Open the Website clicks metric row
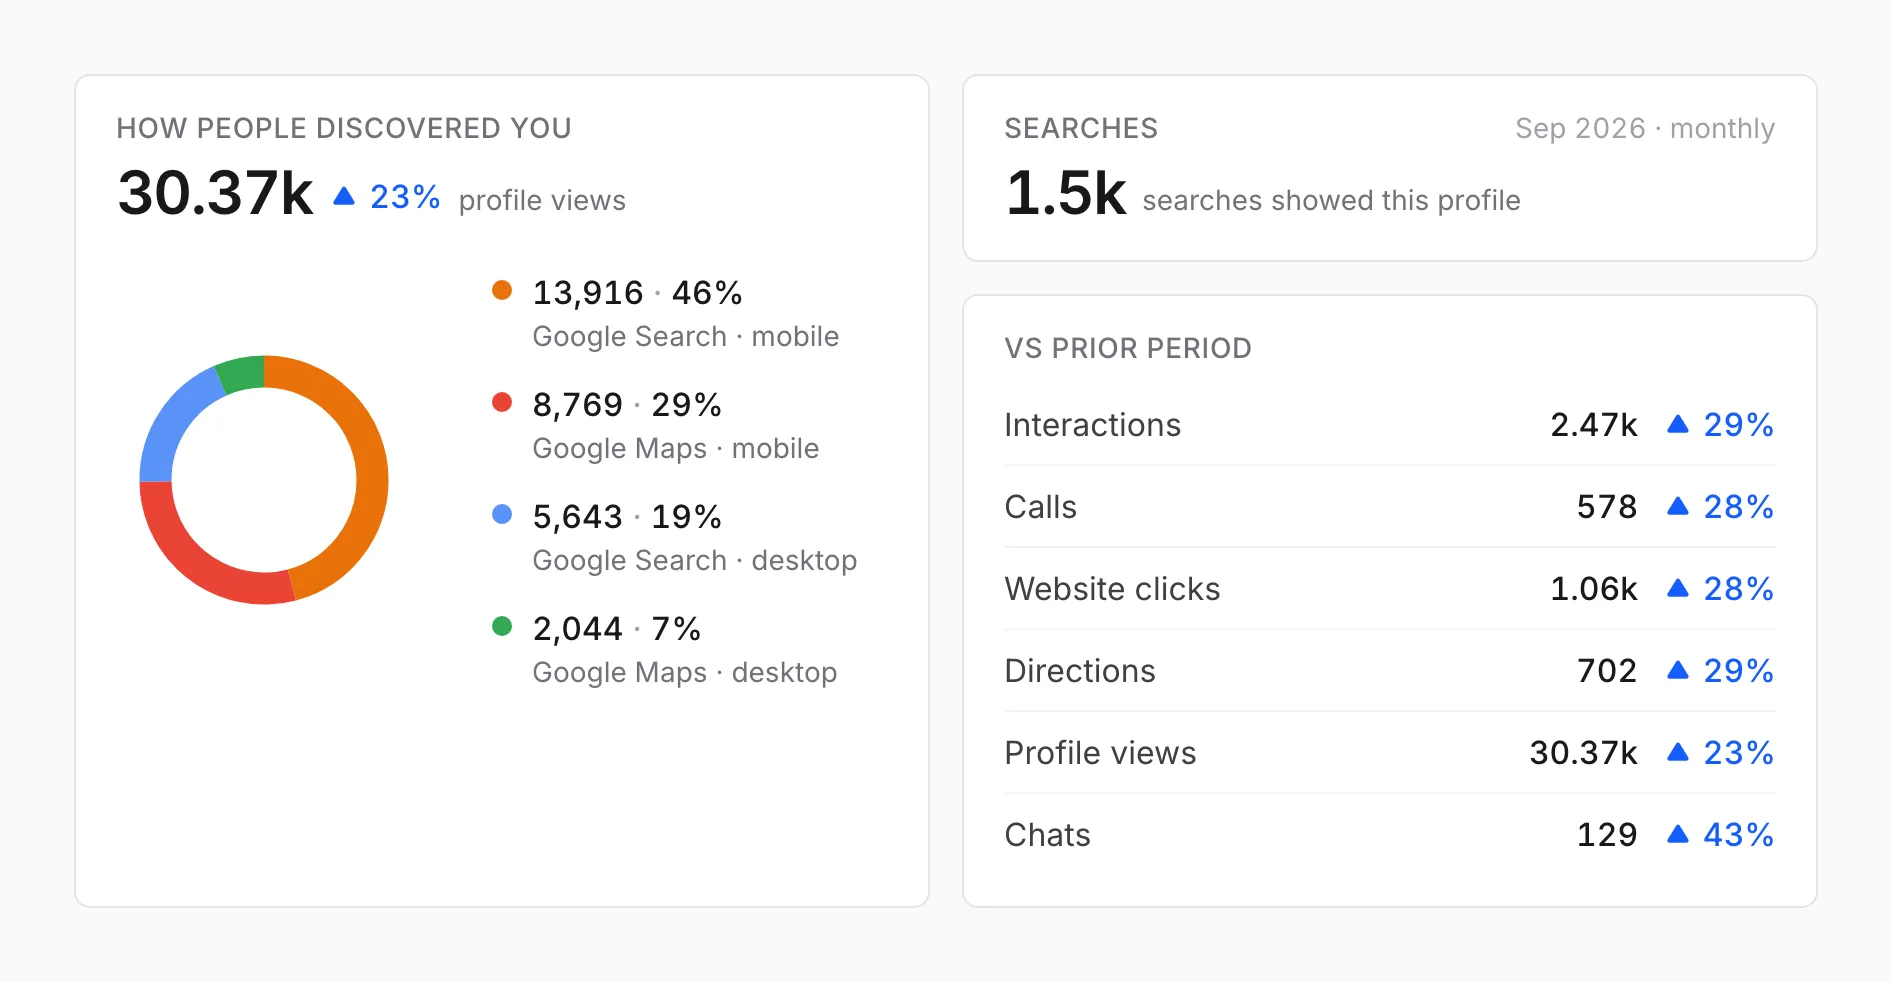The height and width of the screenshot is (982, 1892). (x=1389, y=589)
